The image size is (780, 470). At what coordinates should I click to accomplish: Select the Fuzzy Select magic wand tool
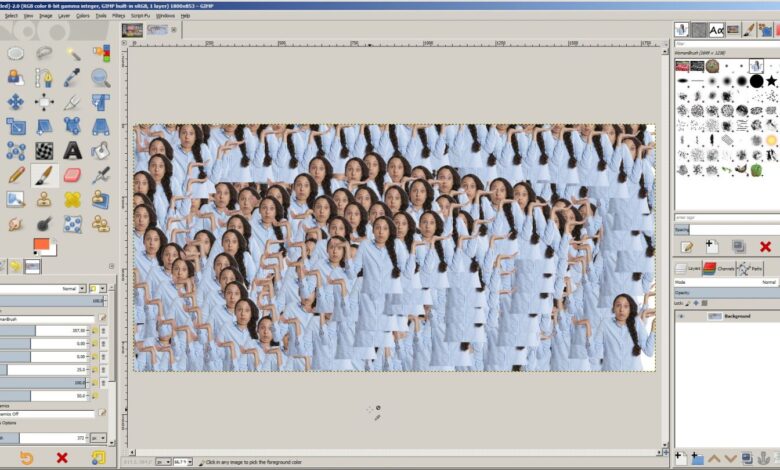point(72,53)
